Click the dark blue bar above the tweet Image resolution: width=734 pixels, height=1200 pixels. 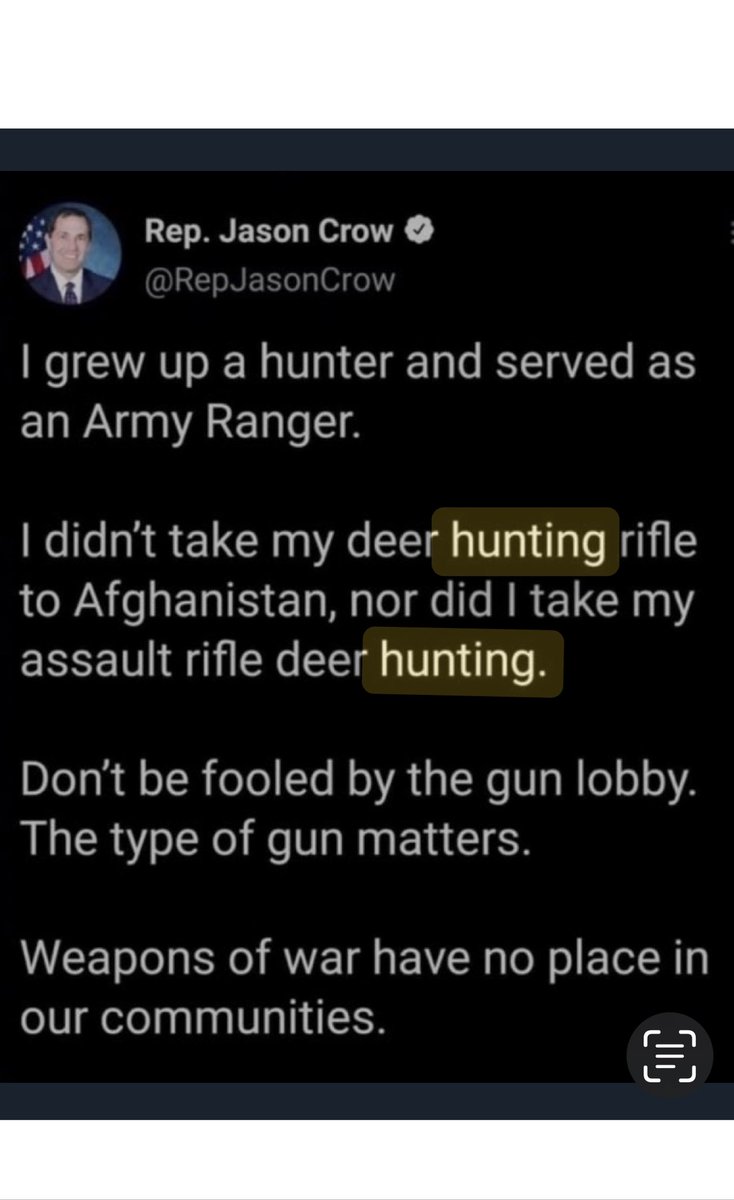367,149
